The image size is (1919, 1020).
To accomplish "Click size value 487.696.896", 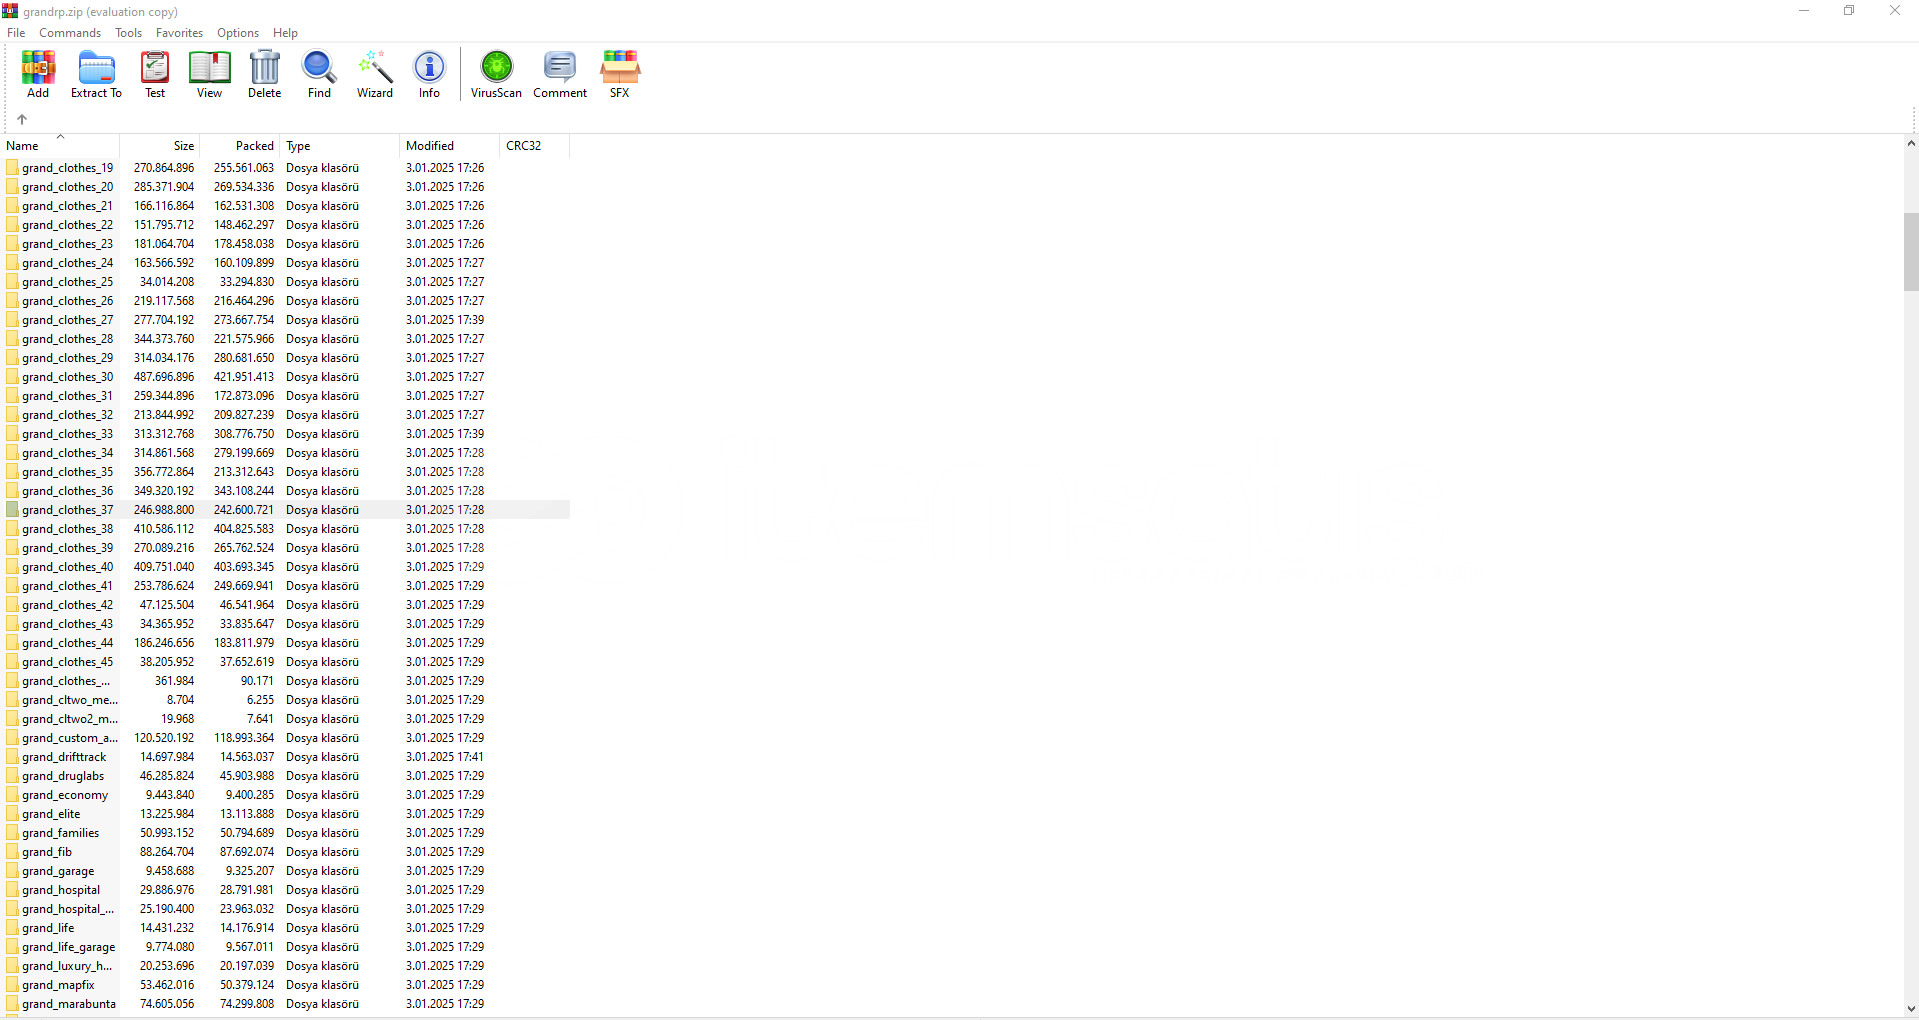I will point(164,377).
